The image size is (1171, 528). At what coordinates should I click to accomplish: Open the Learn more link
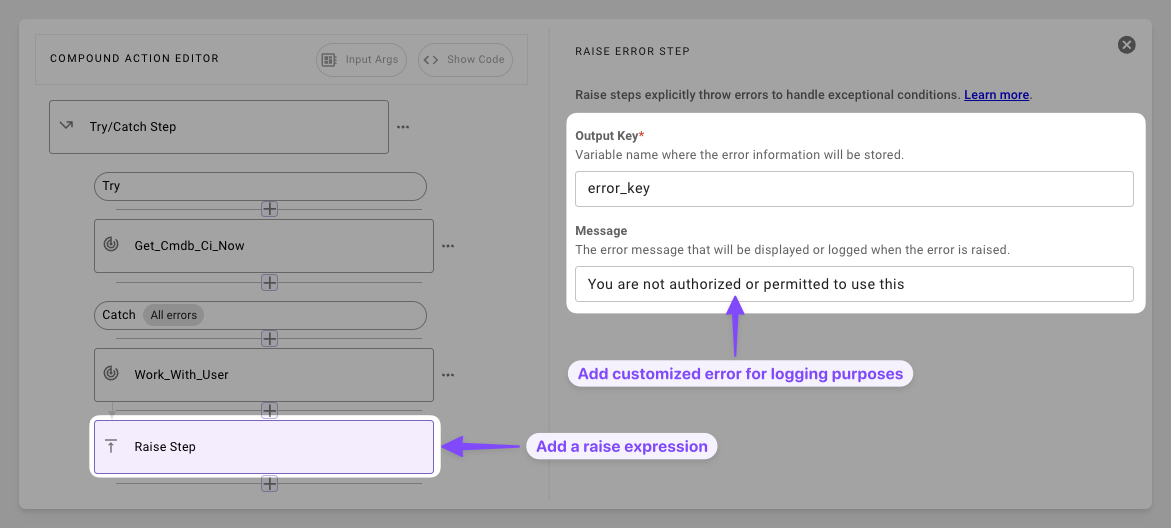[997, 96]
